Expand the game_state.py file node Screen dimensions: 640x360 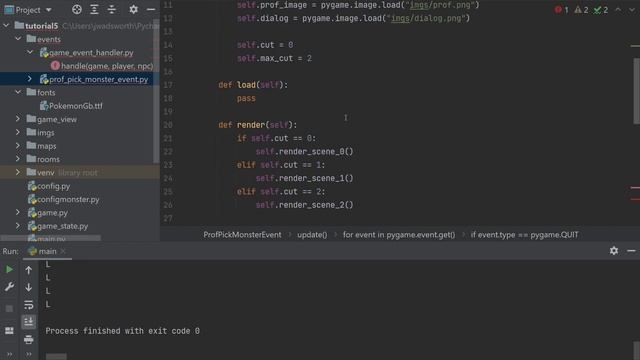[x=18, y=226]
